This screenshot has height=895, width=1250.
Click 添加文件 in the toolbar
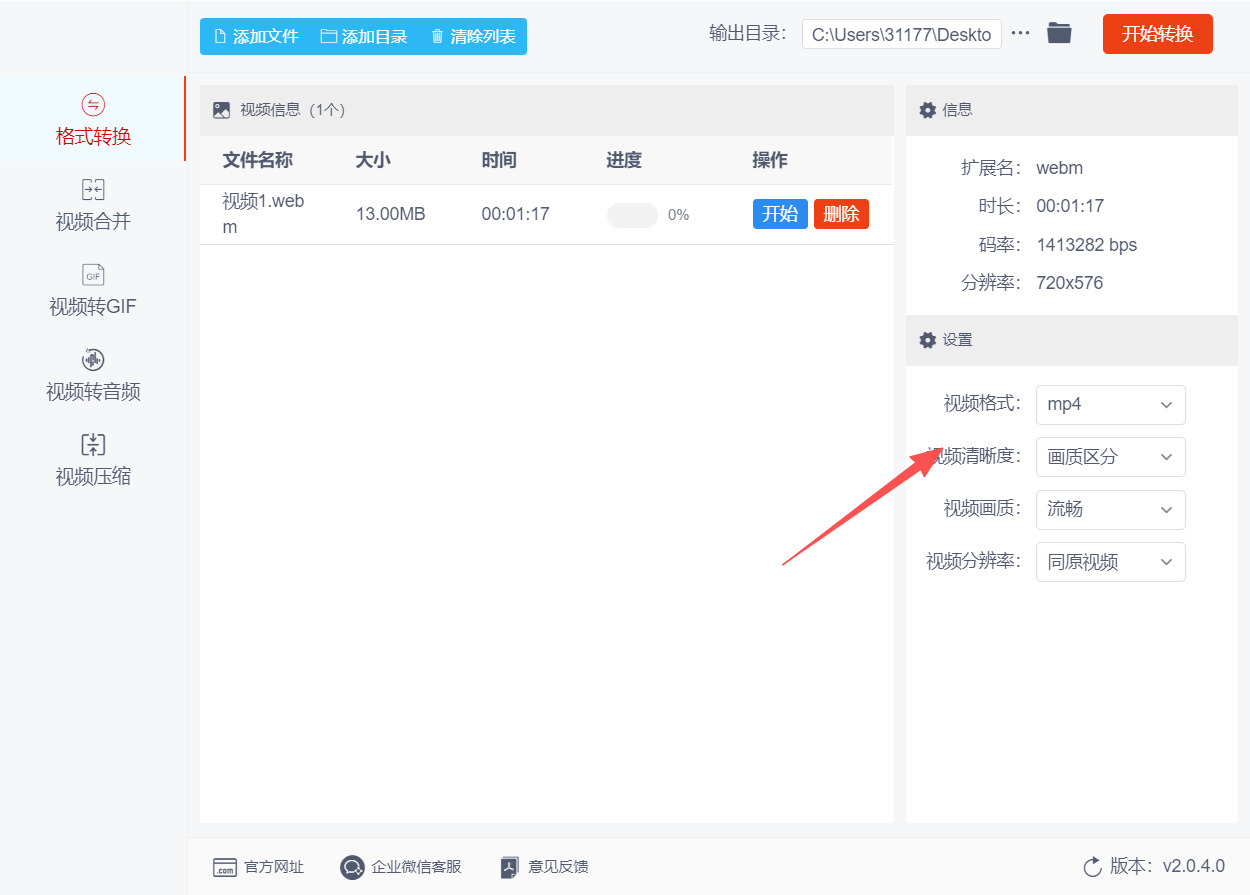pos(256,37)
